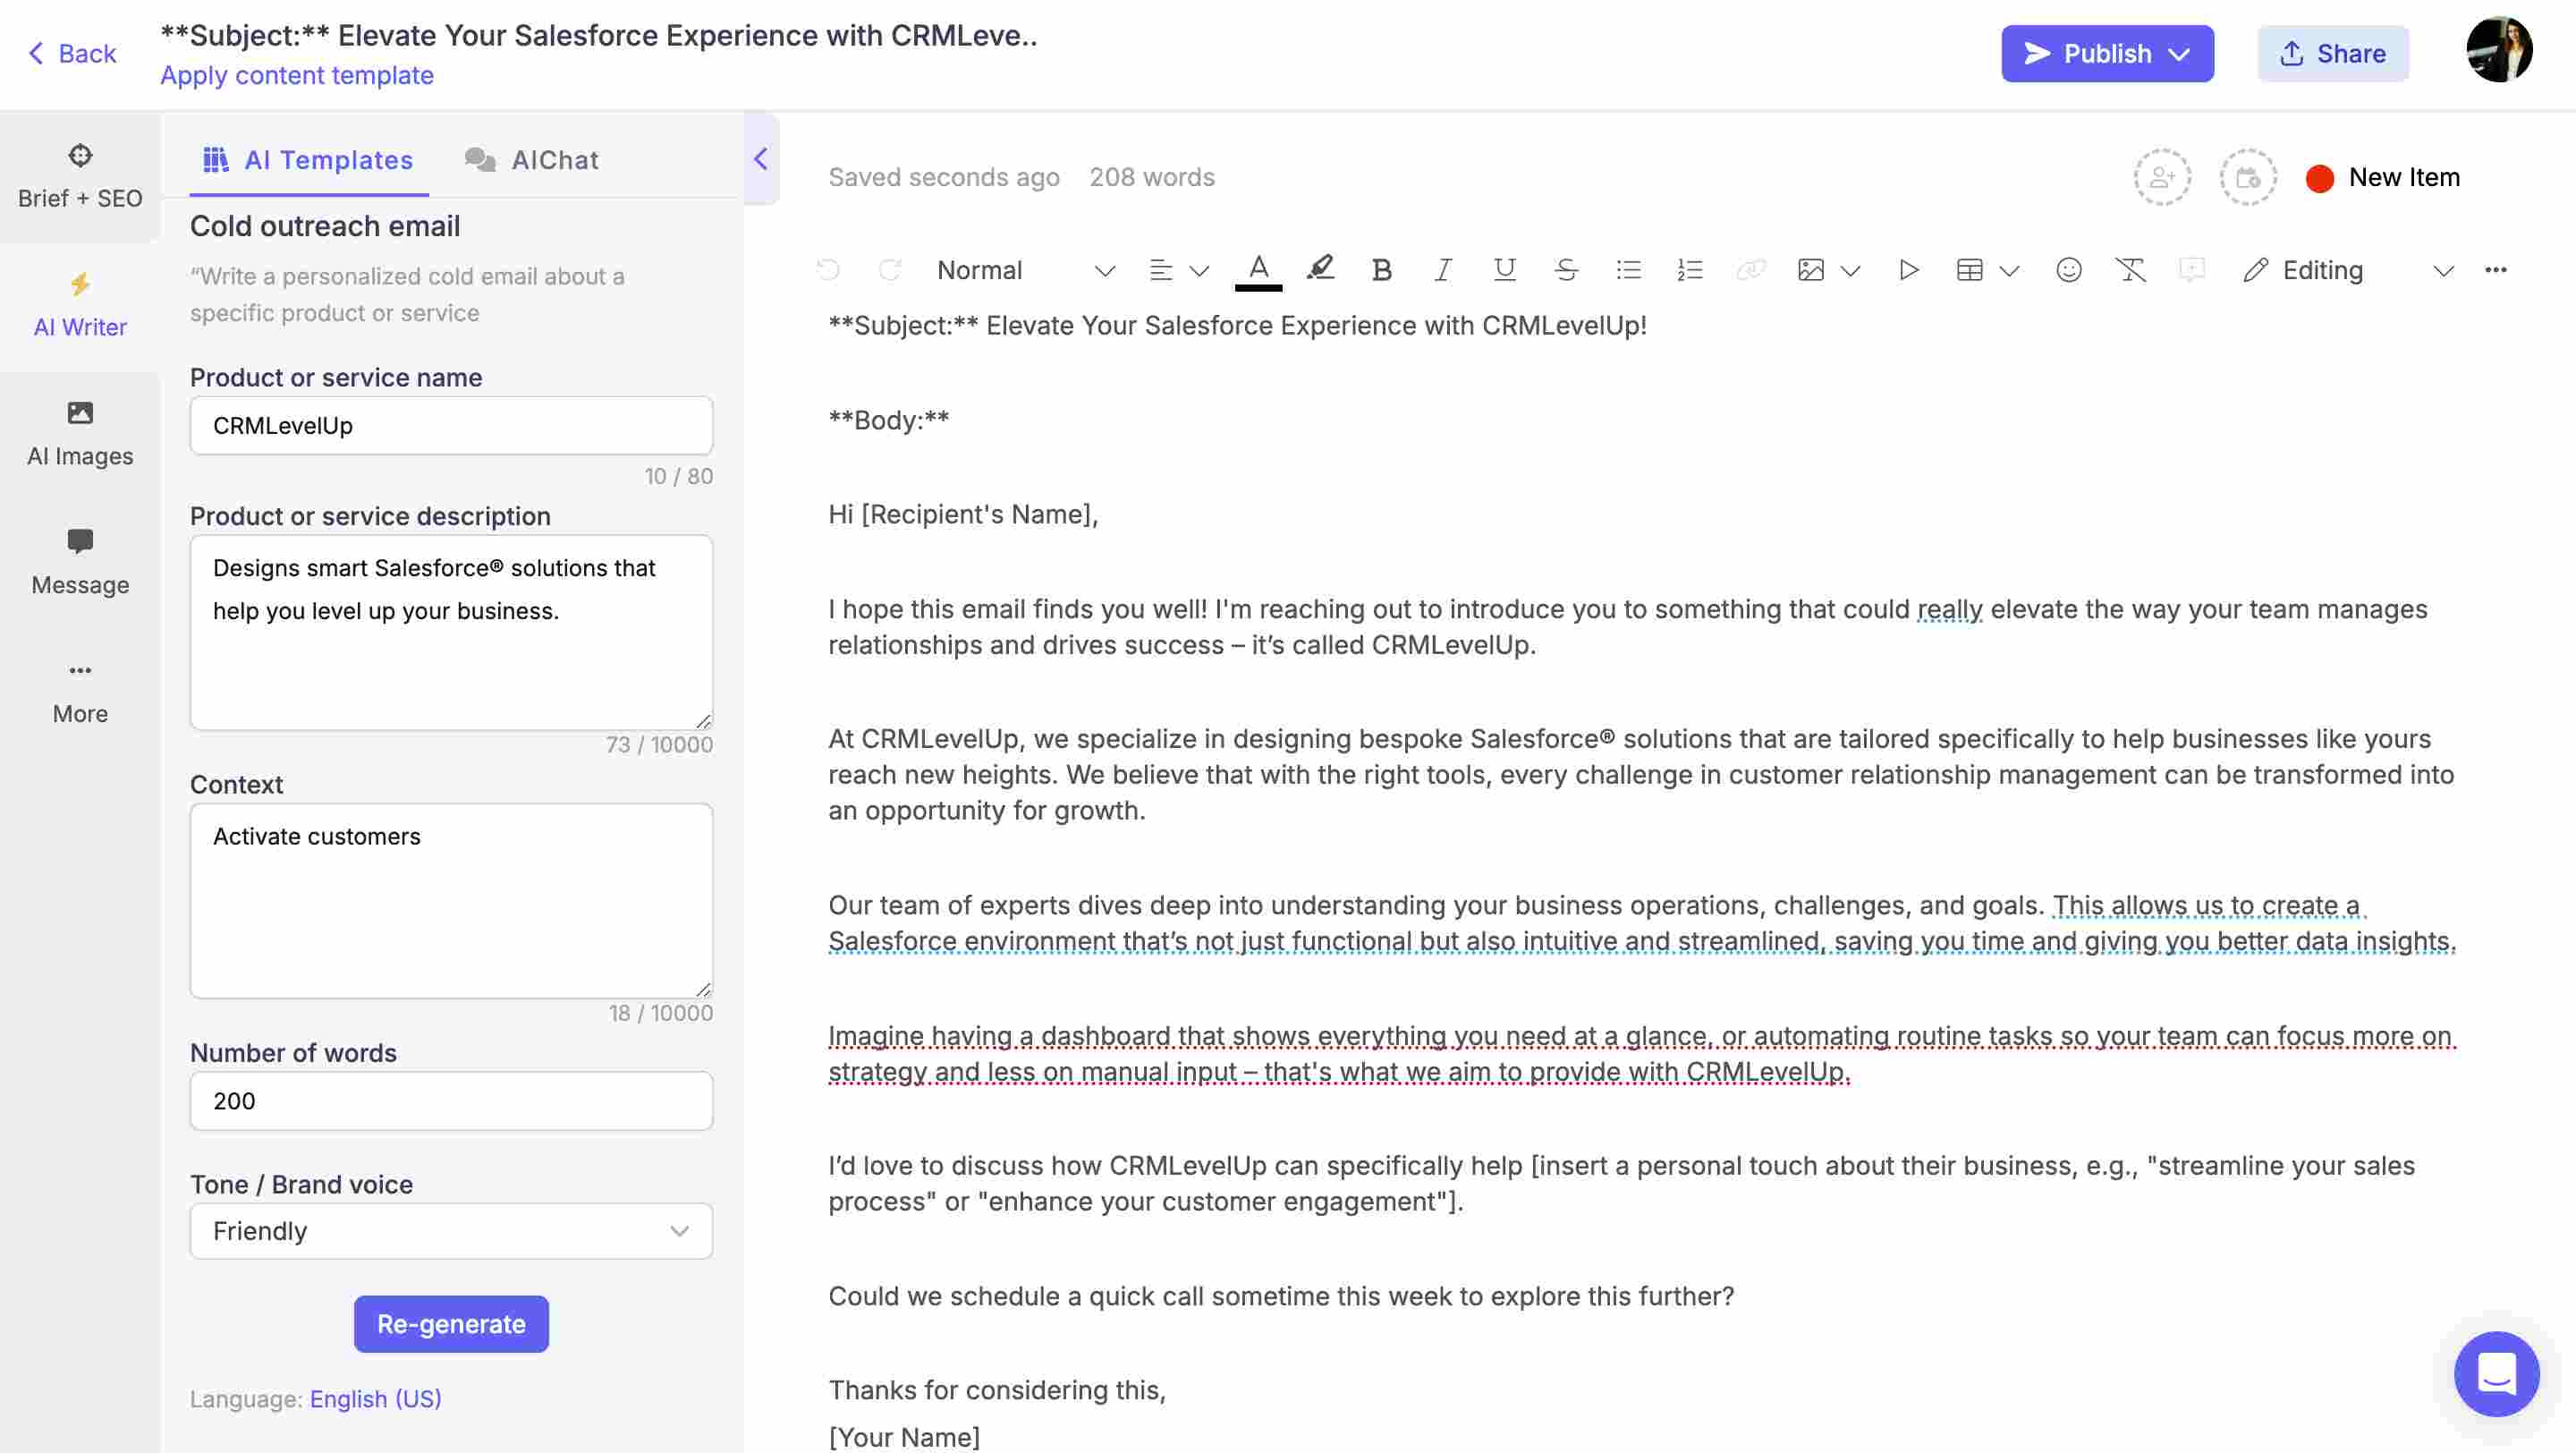Click the 208 words counter
Viewport: 2576px width, 1453px height.
[1151, 177]
